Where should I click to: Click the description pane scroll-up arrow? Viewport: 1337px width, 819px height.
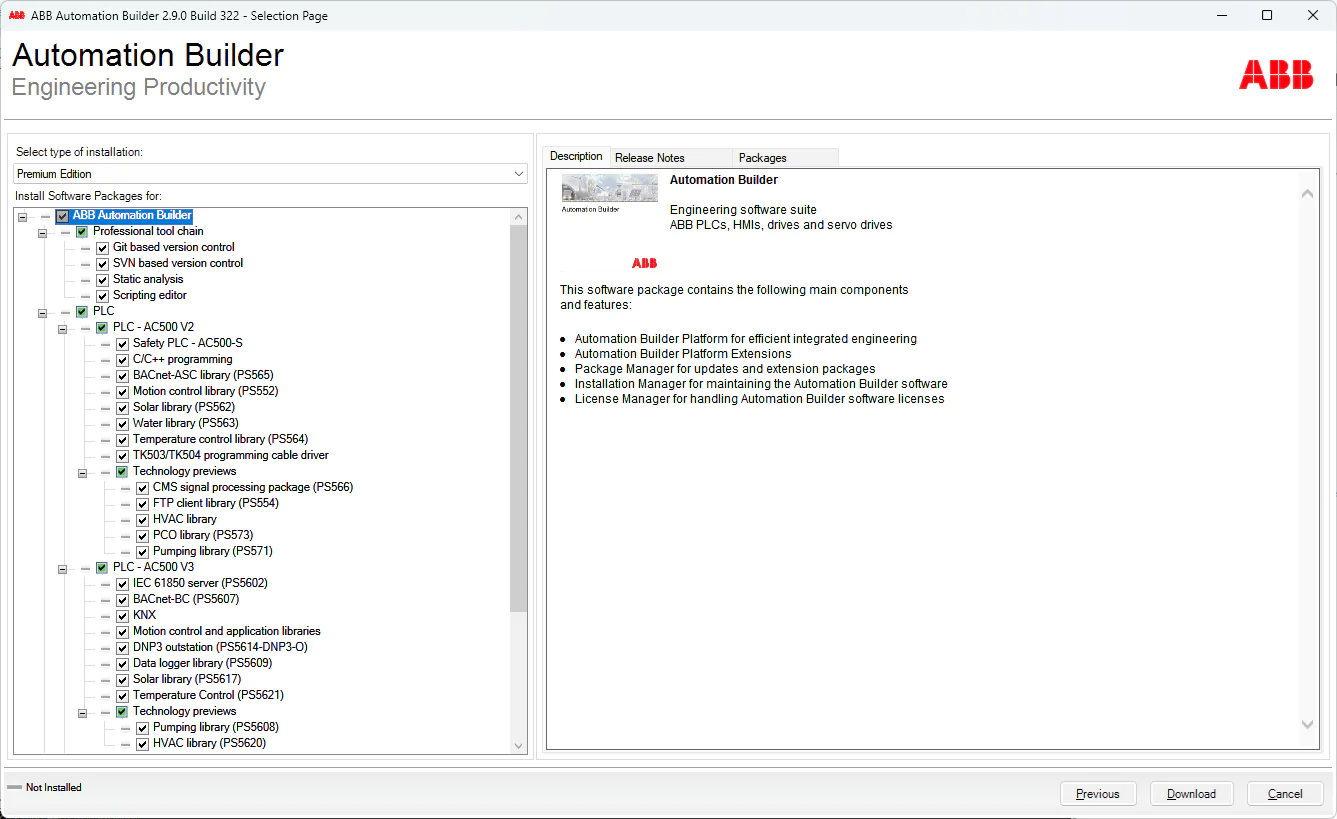[1308, 194]
